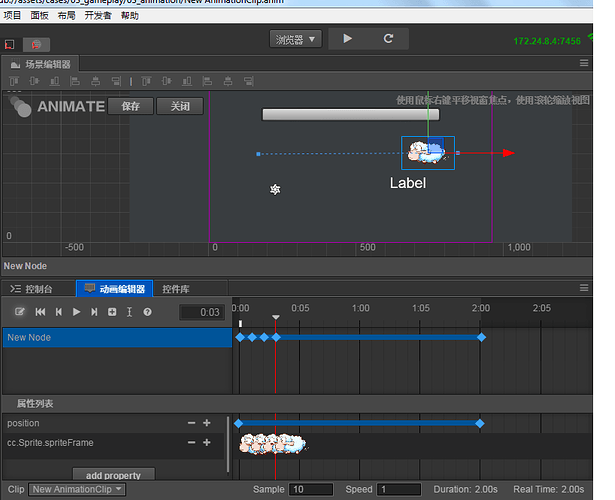Click the distribute bottom icon
Image resolution: width=615 pixels, height=500 pixels.
[187, 81]
